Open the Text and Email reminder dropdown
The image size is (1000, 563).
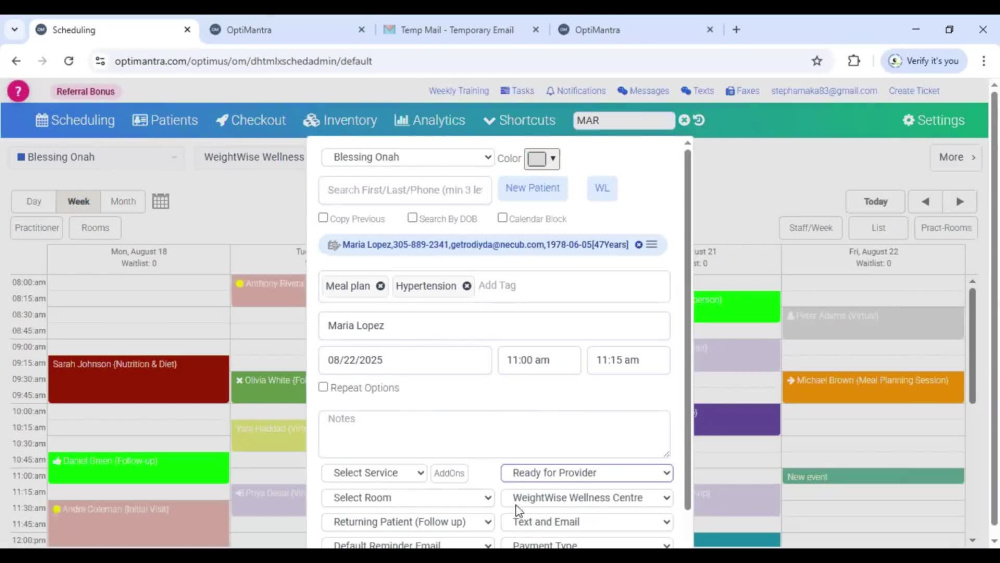coord(587,522)
